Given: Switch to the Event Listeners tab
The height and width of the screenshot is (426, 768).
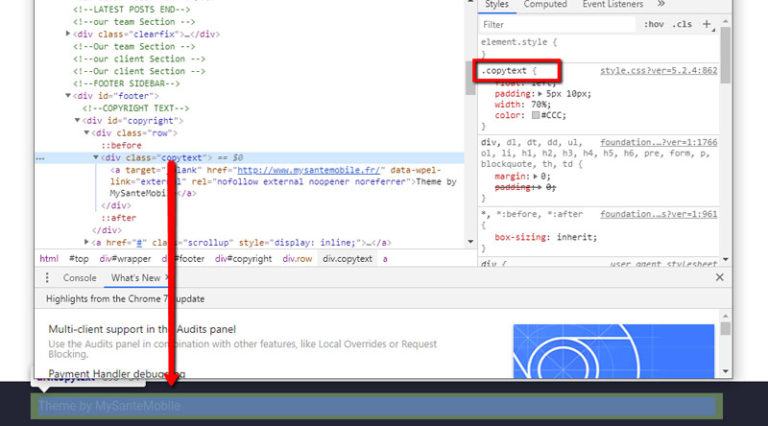Looking at the screenshot, I should coord(612,5).
